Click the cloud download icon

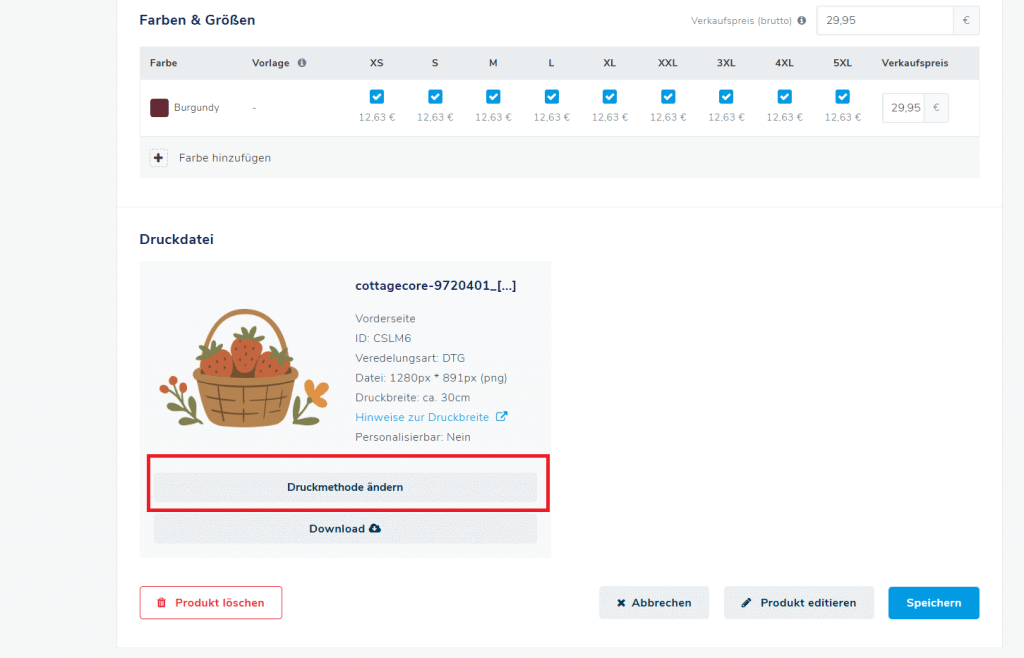click(375, 528)
